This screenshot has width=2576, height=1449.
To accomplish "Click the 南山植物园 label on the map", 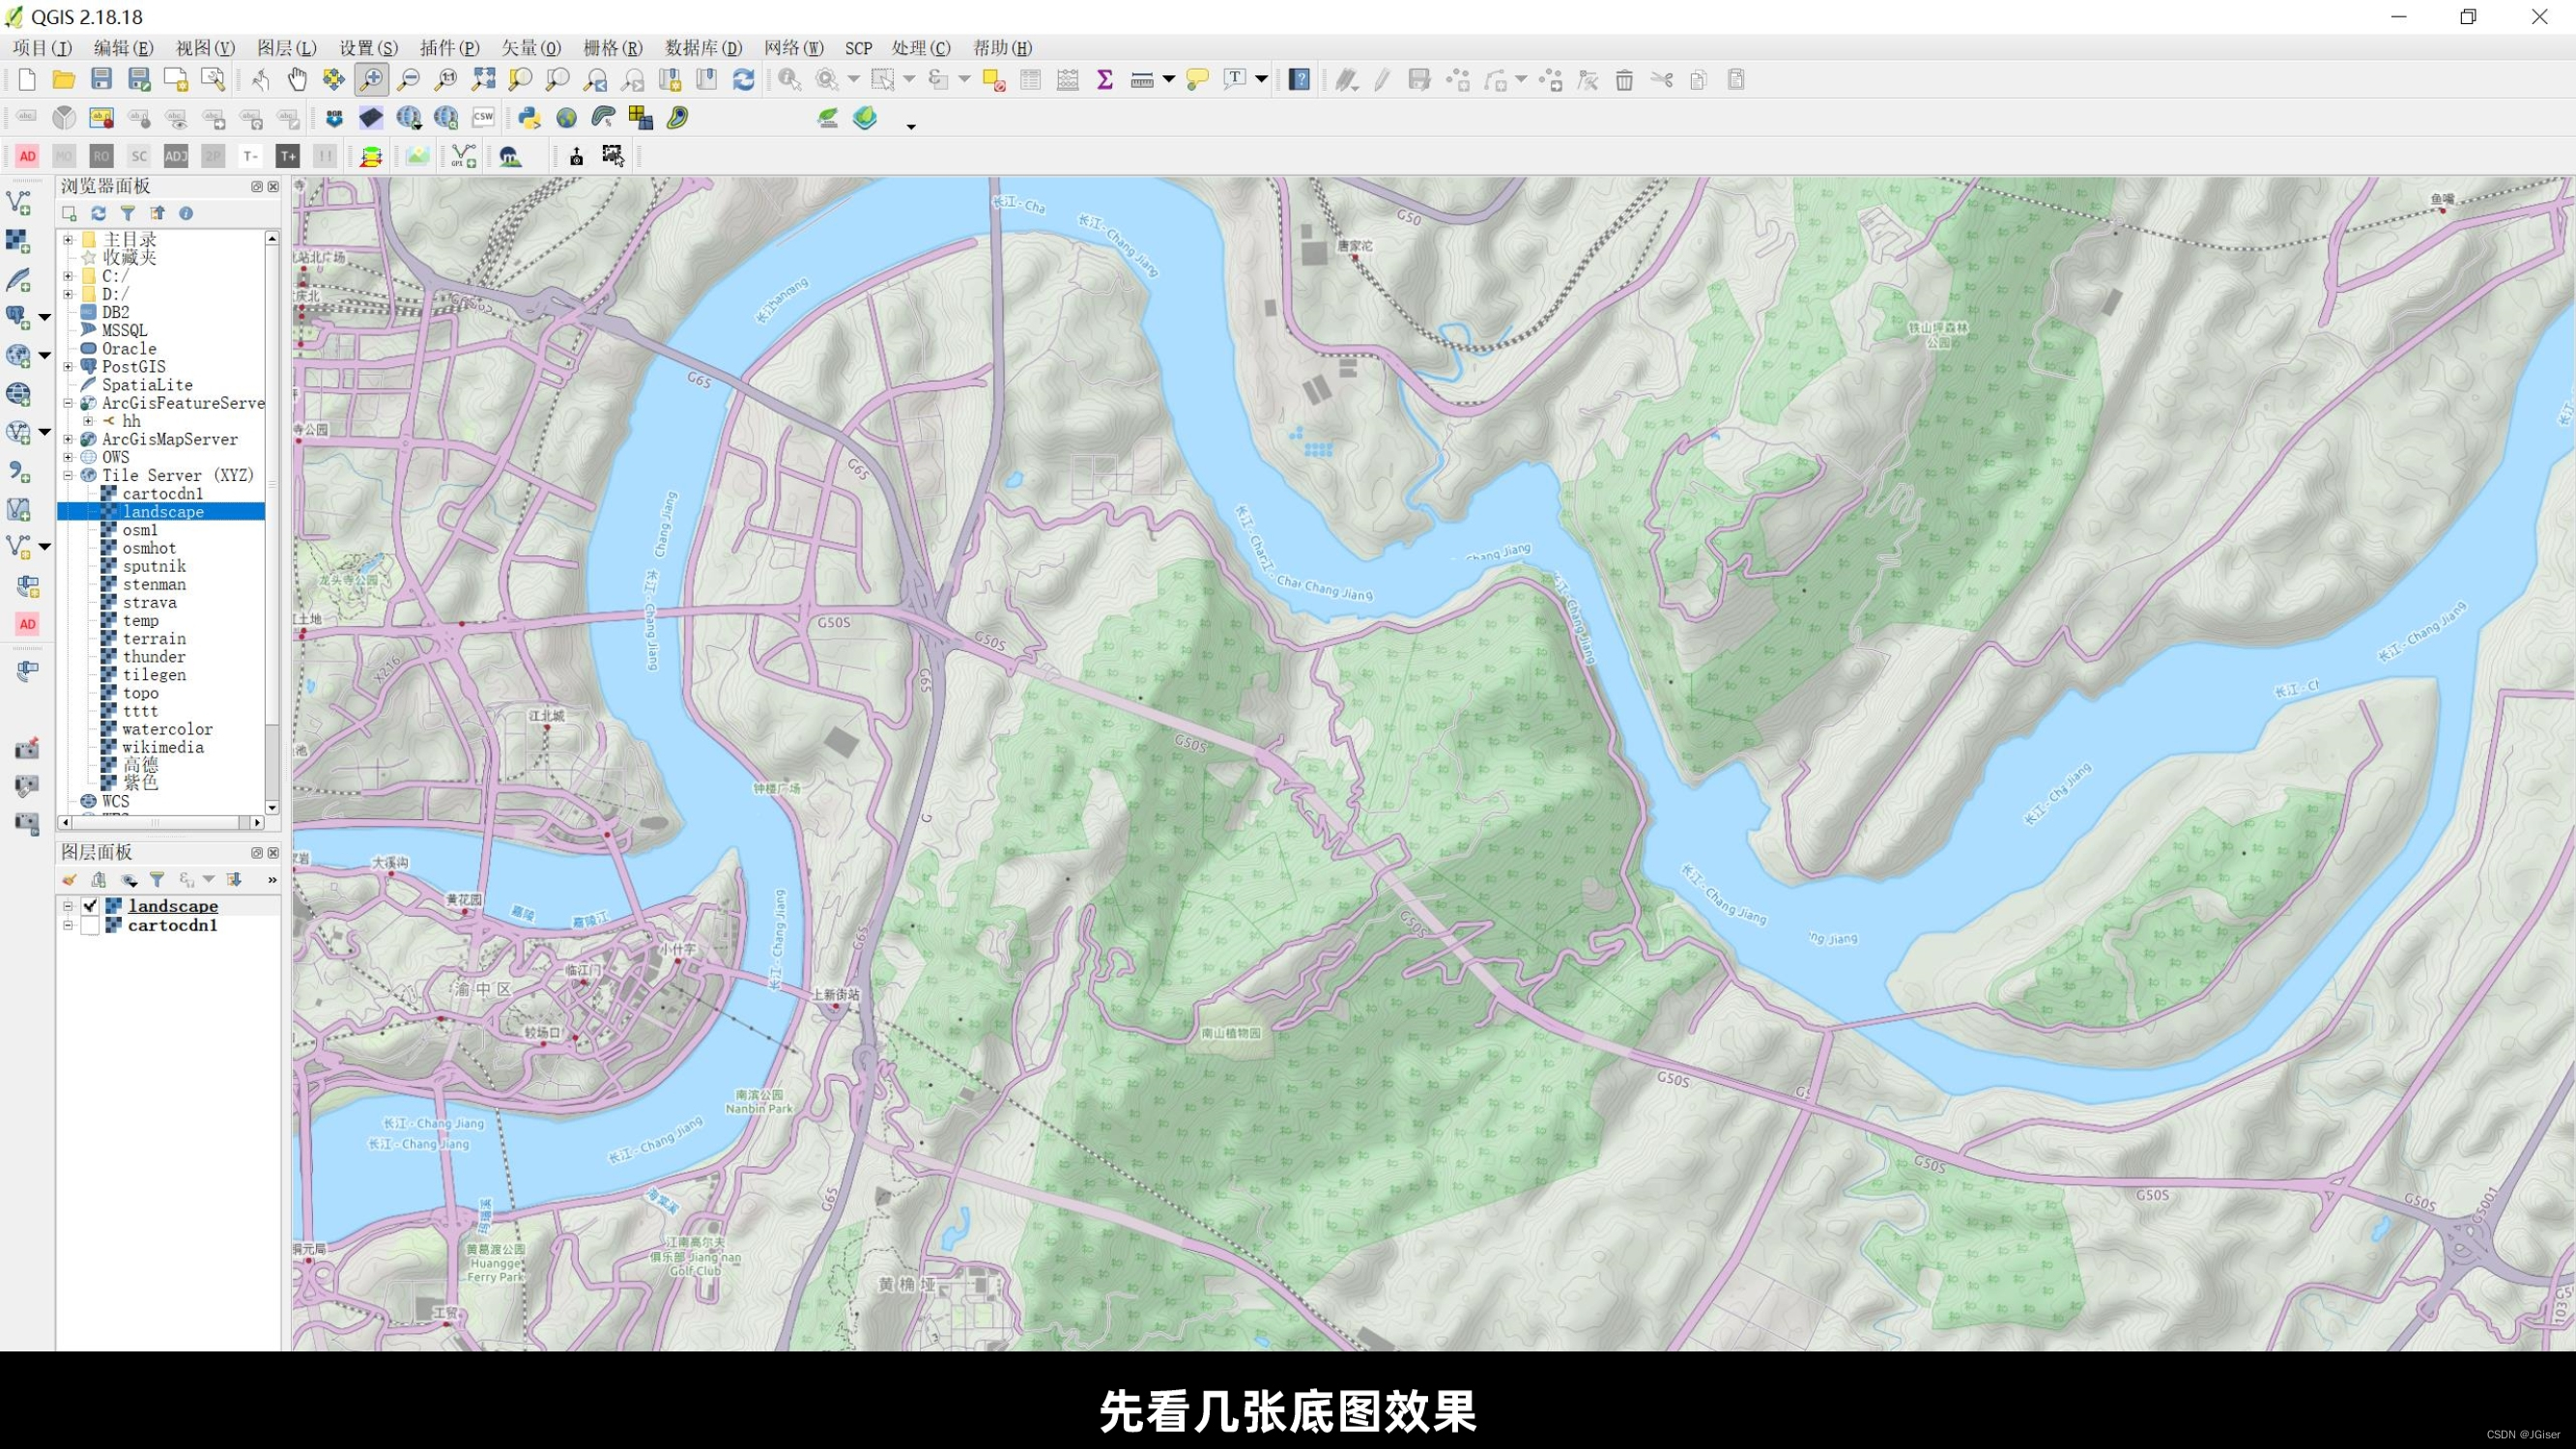I will coord(1231,1033).
